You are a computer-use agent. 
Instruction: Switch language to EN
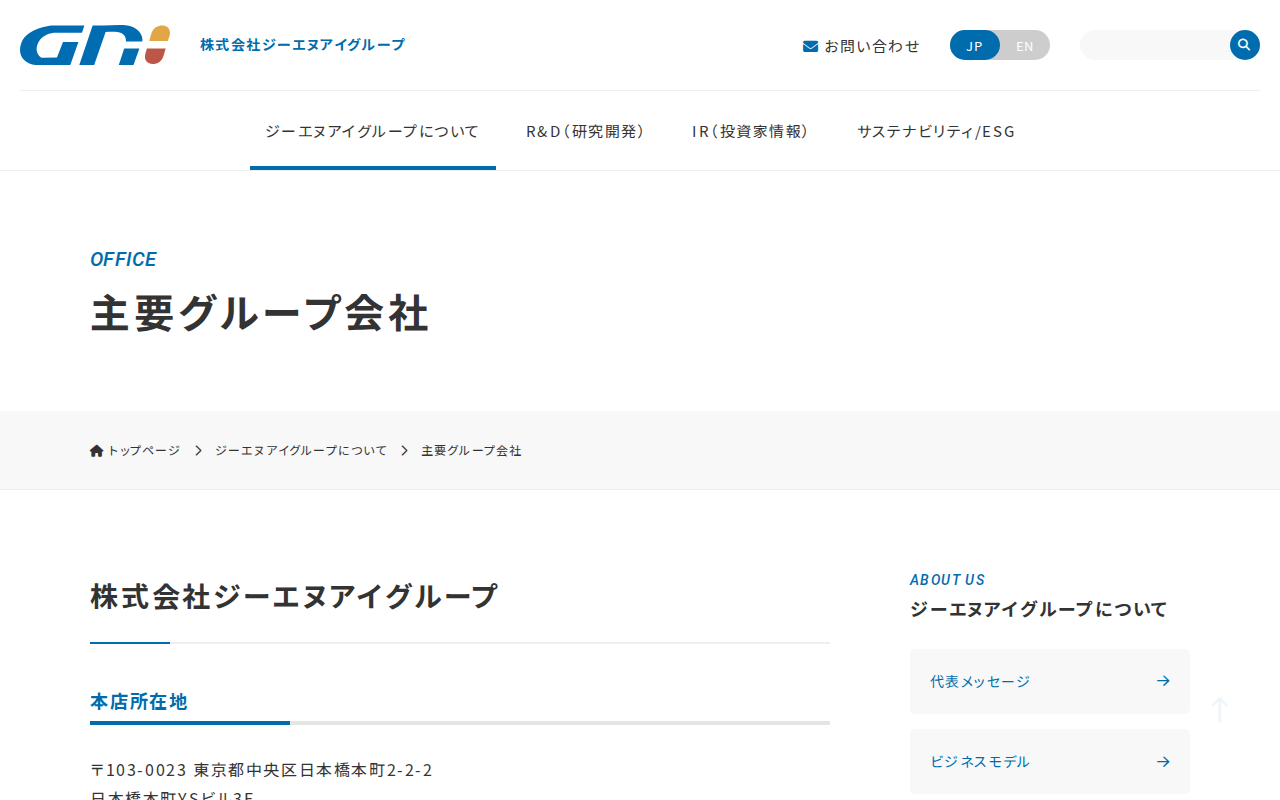pyautogui.click(x=1025, y=46)
